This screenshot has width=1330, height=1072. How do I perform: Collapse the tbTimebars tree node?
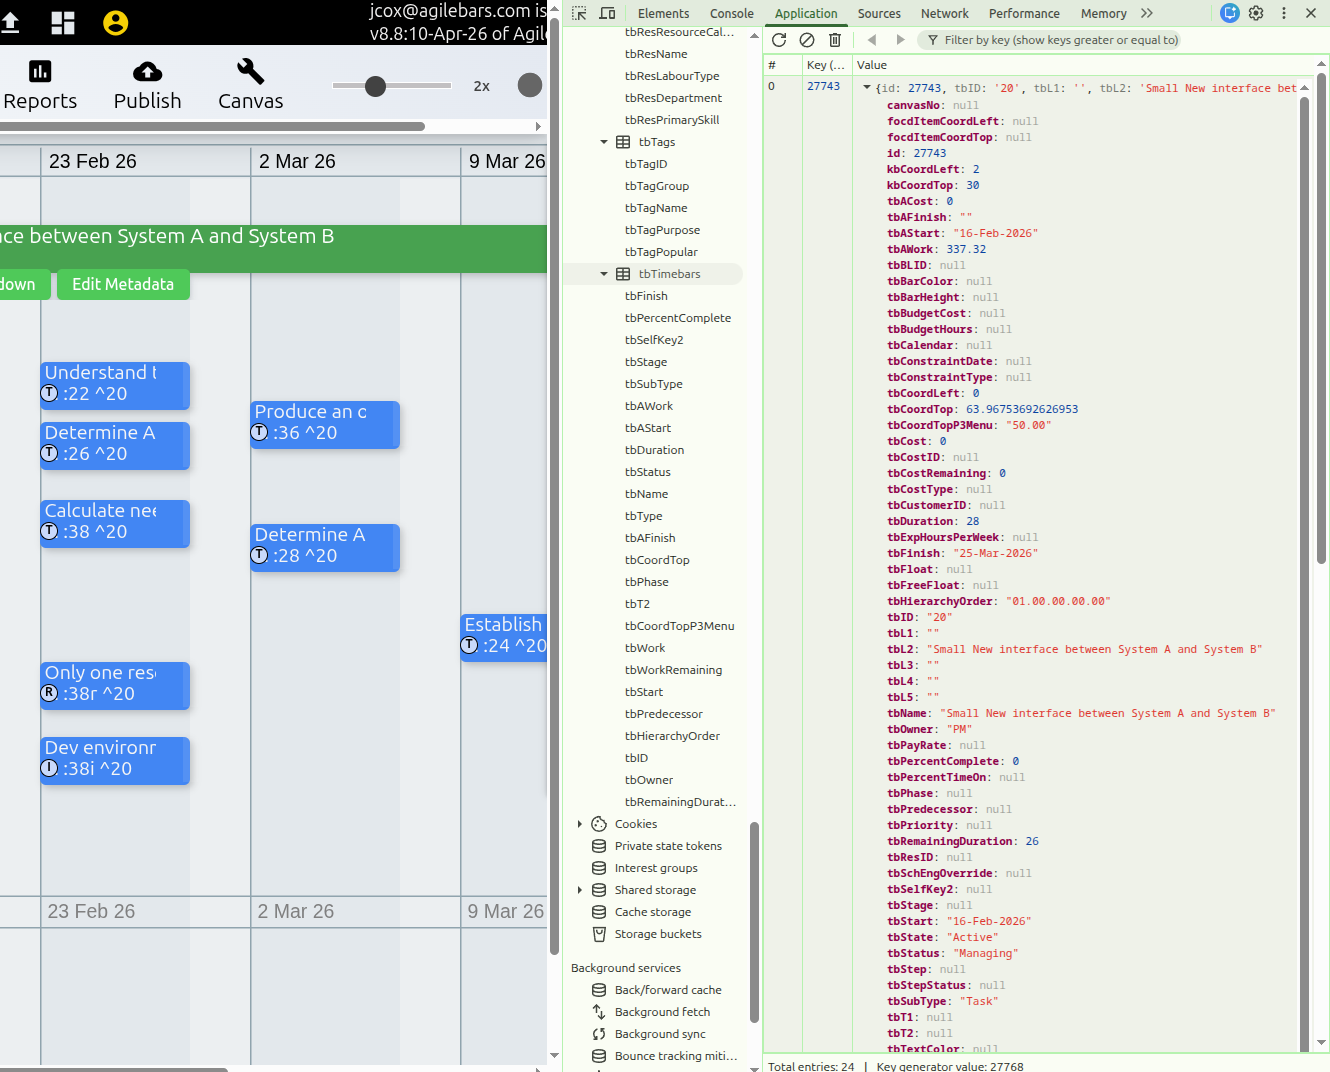tap(604, 274)
